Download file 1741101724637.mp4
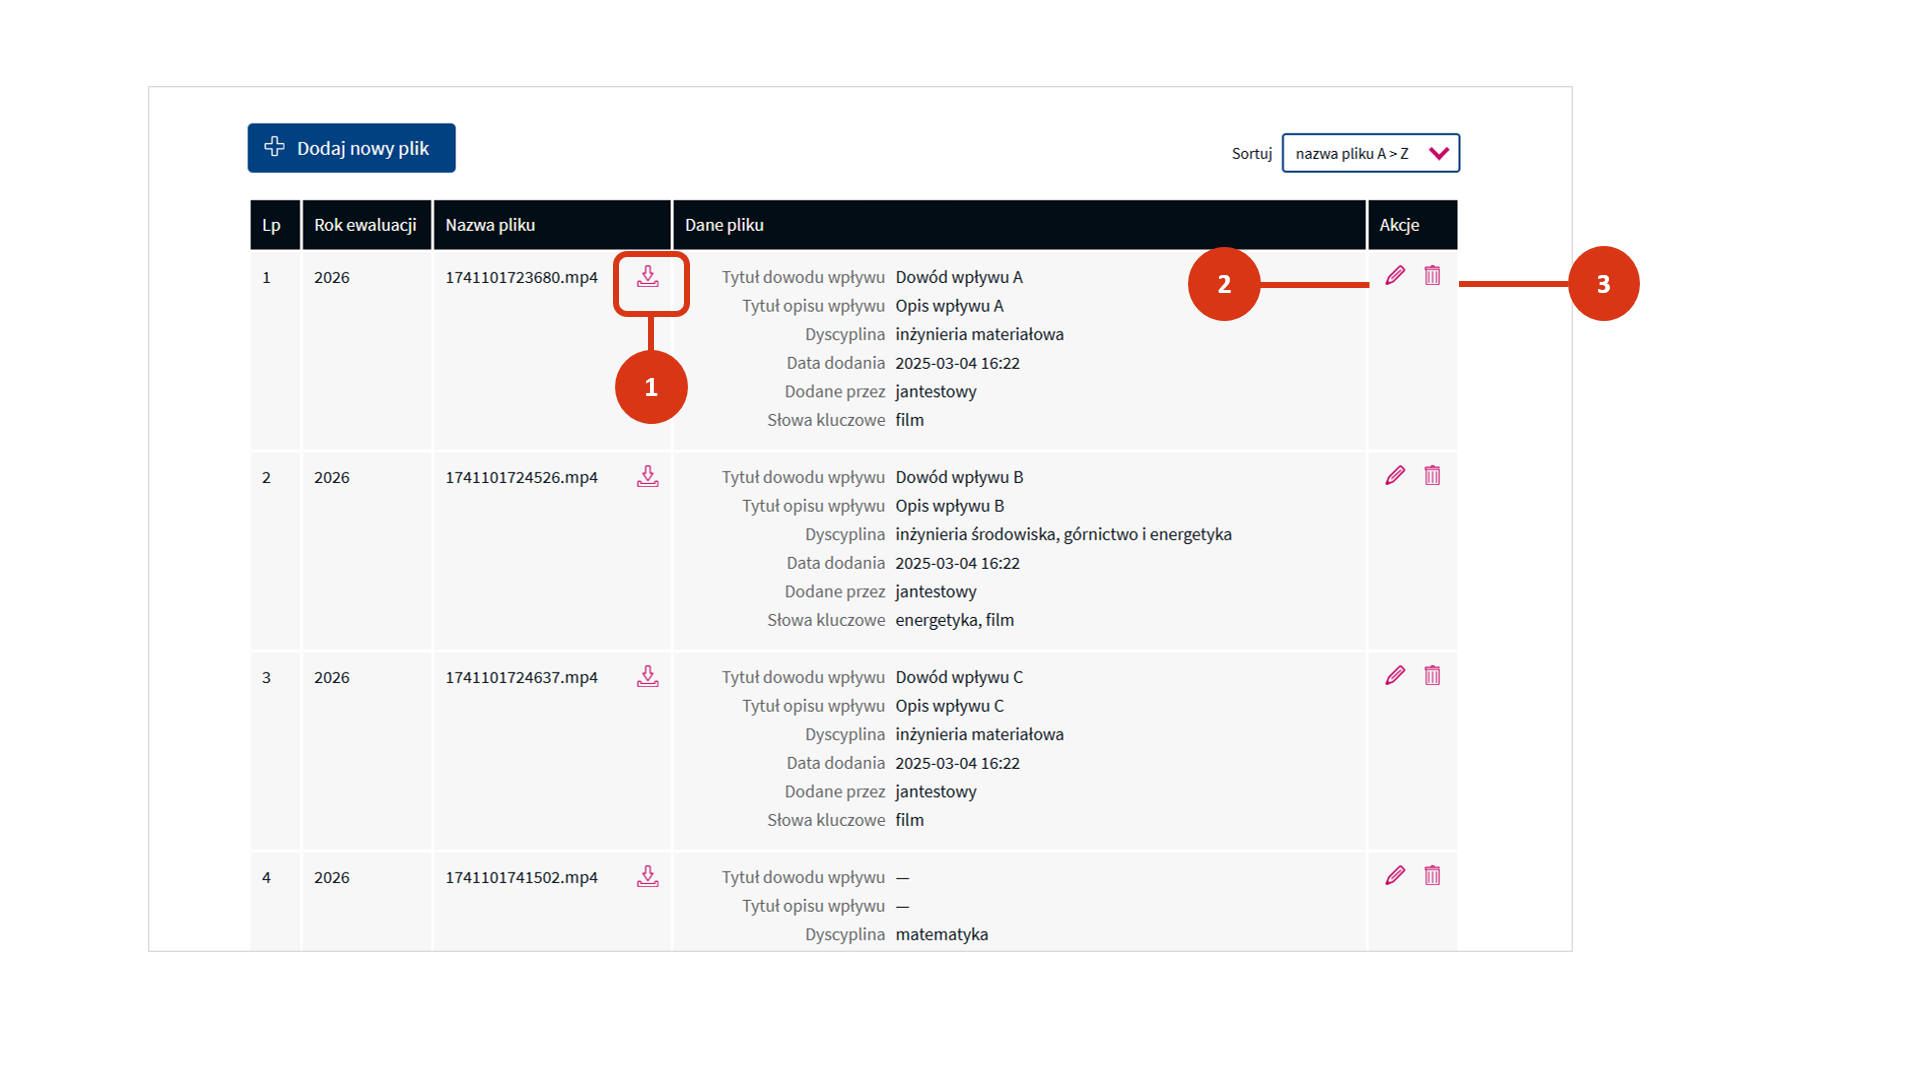The height and width of the screenshot is (1080, 1920). point(648,677)
